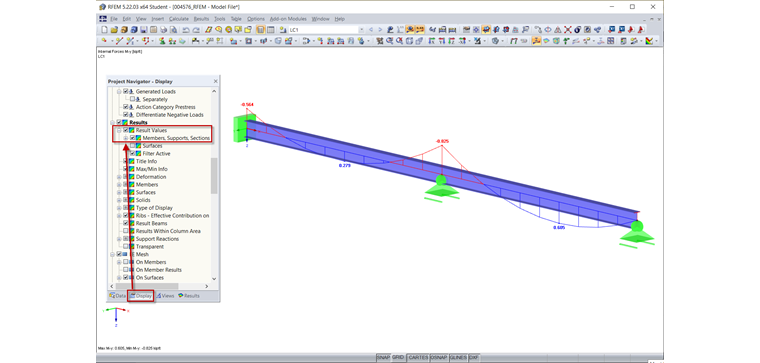Open the Add-on Modules menu
Image resolution: width=760 pixels, height=363 pixels.
[288, 19]
